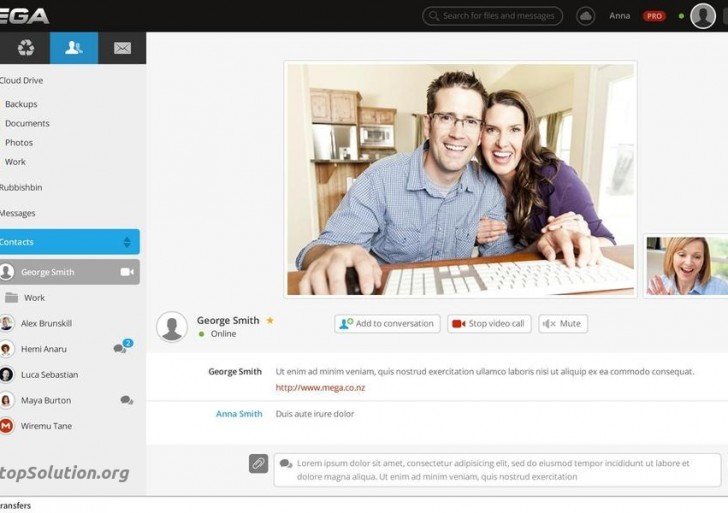Open Cloud Drive in sidebar
728x513 pixels.
pos(21,80)
